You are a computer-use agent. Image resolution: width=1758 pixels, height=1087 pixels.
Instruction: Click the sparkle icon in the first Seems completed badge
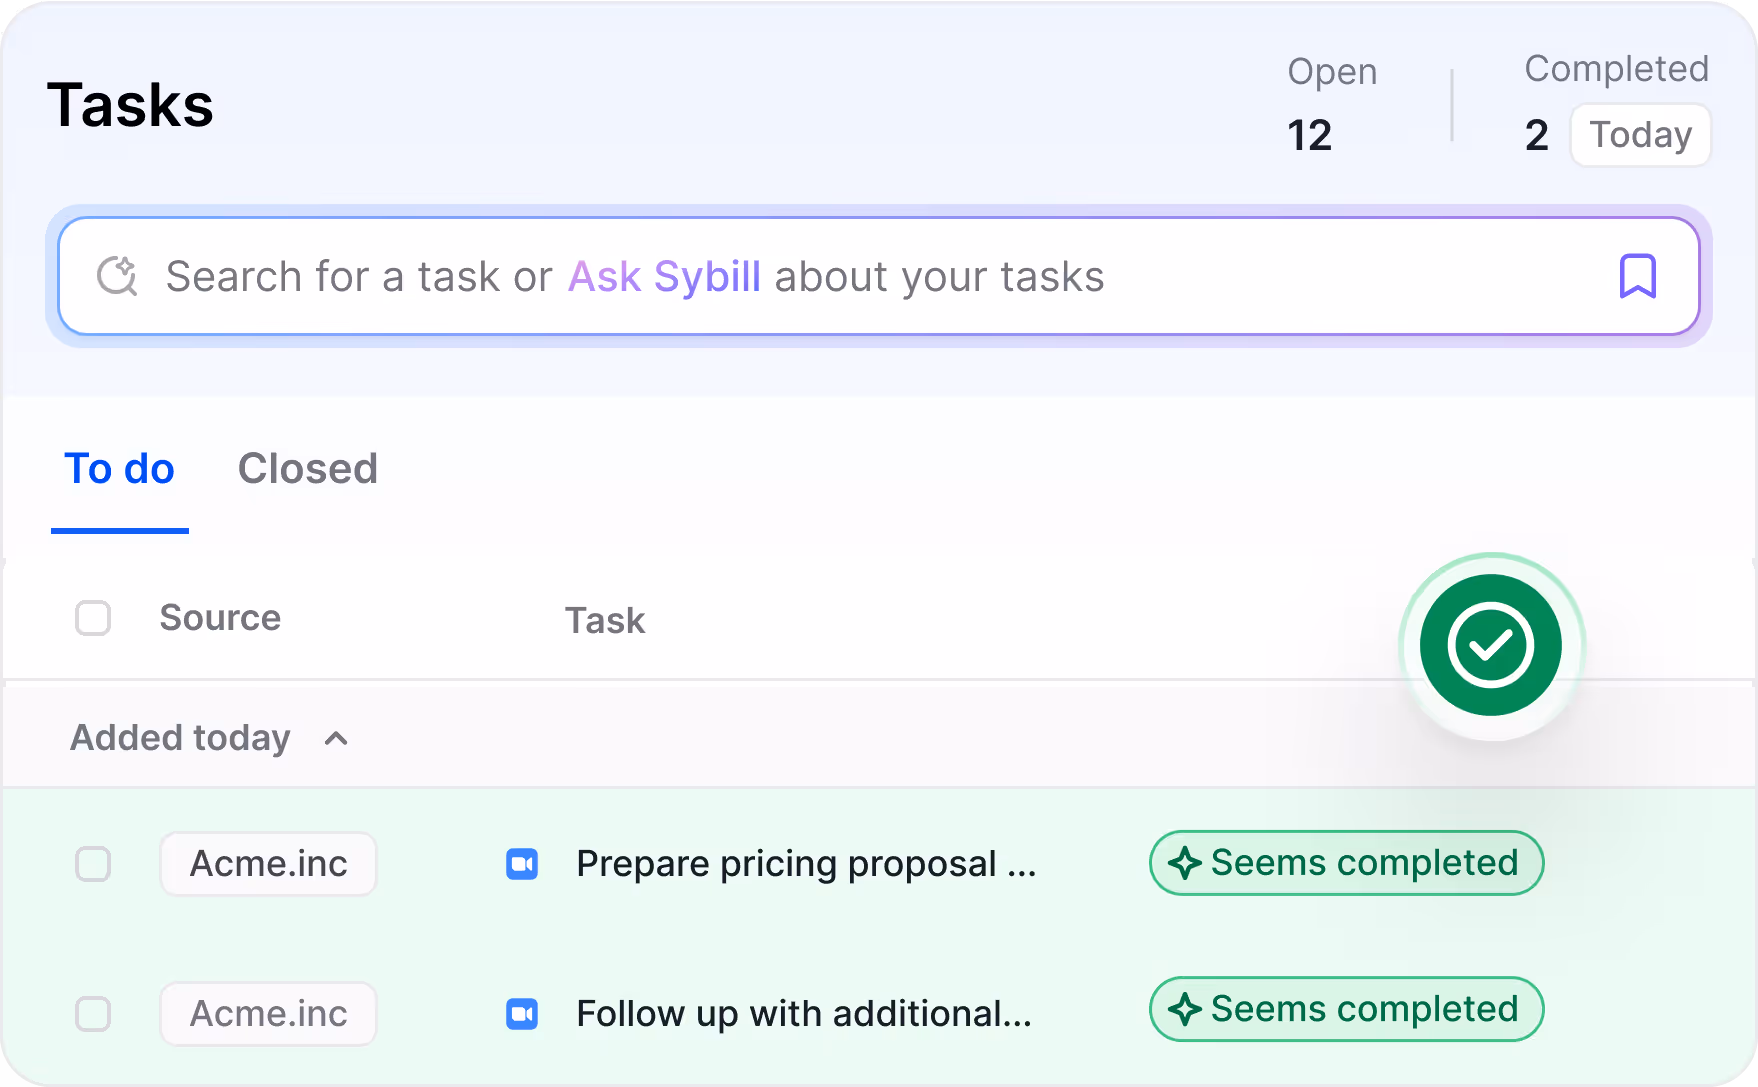tap(1185, 863)
